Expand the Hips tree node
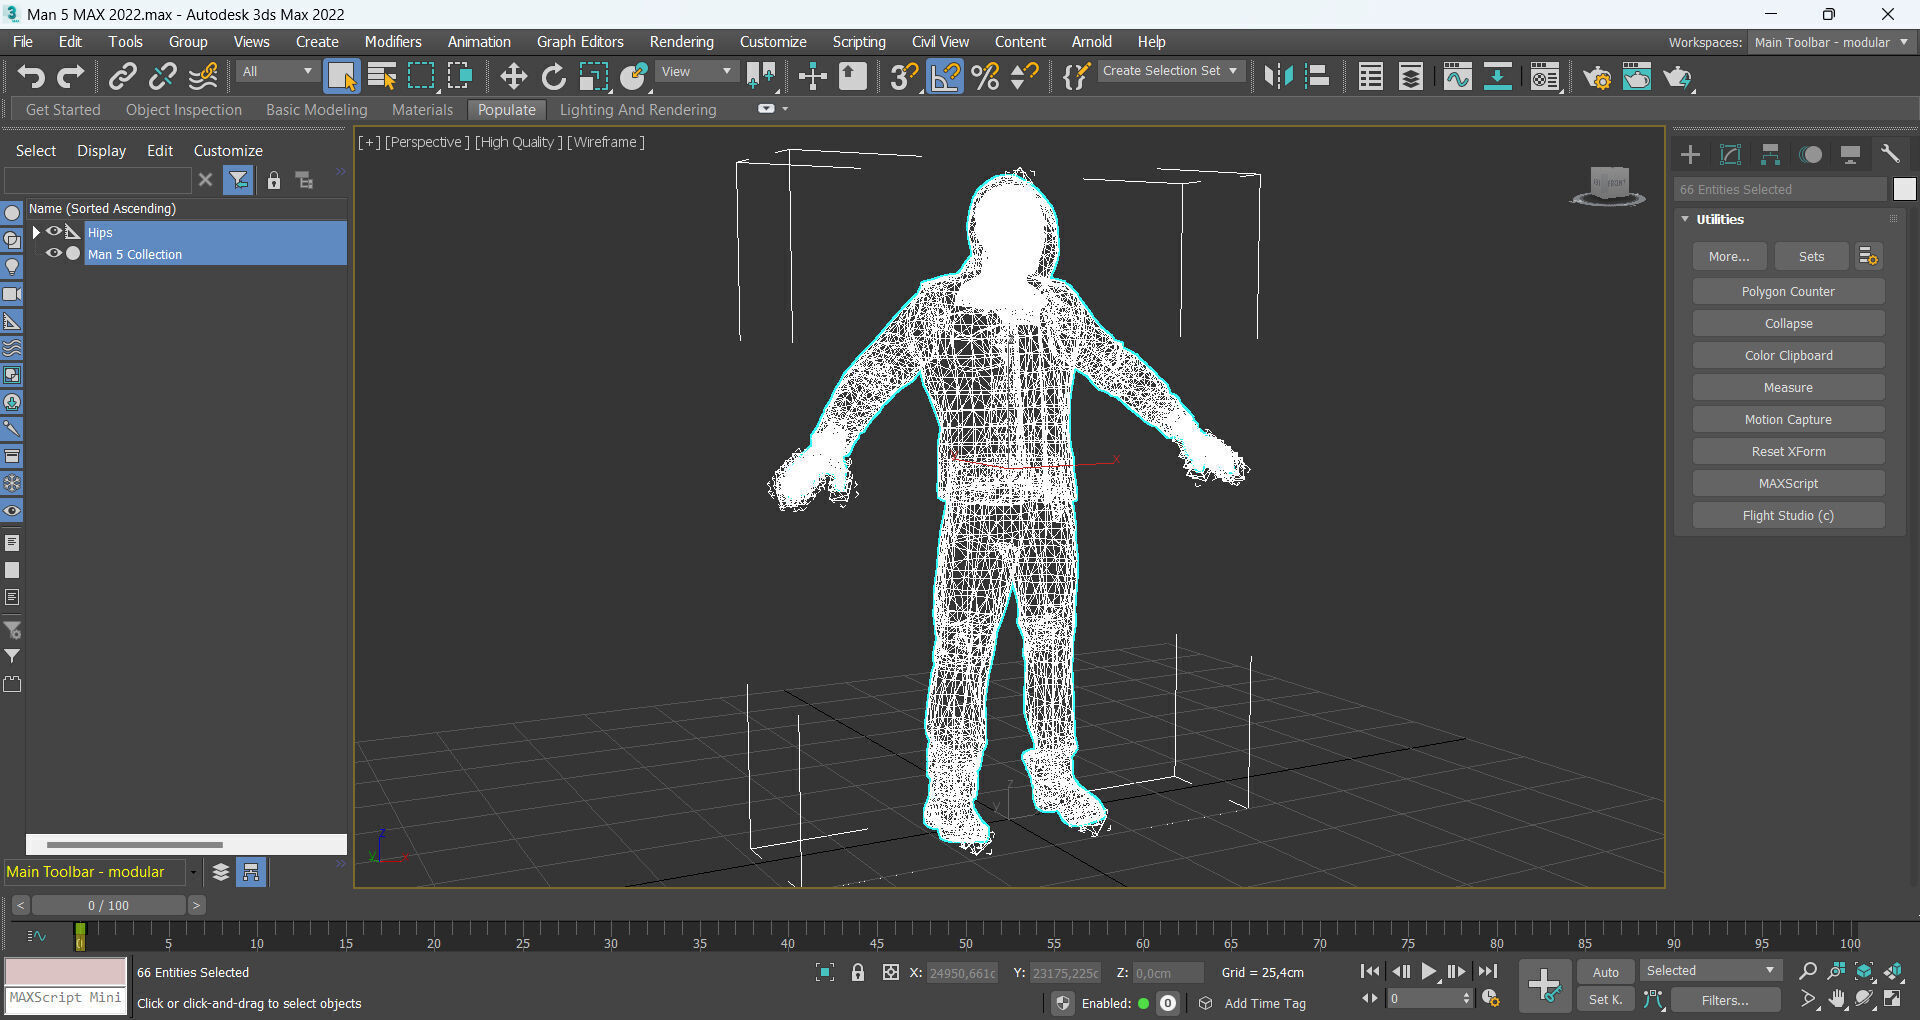This screenshot has height=1020, width=1920. pyautogui.click(x=36, y=232)
